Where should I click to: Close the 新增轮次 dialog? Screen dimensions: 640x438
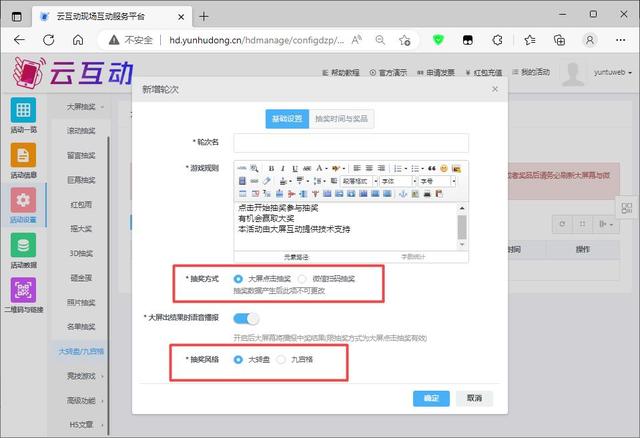495,89
